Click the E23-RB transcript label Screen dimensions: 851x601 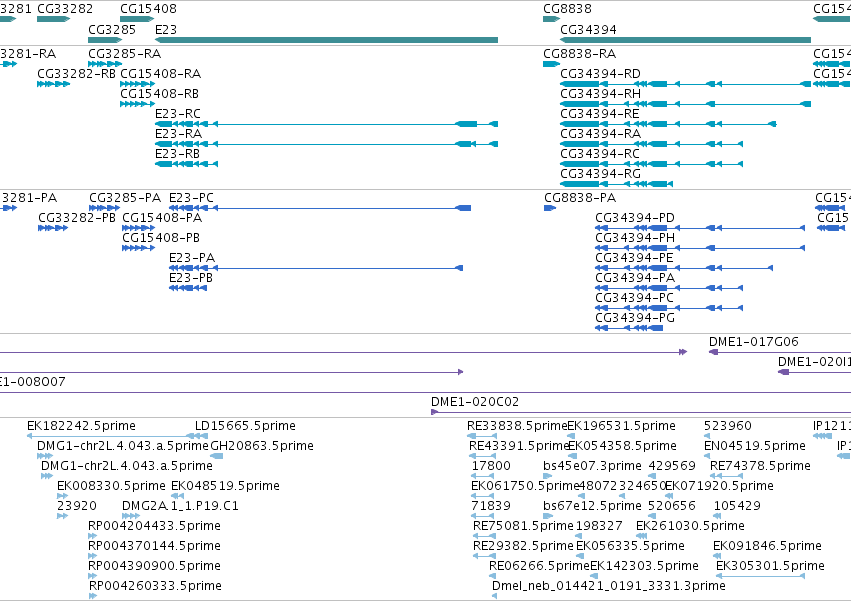coord(177,154)
